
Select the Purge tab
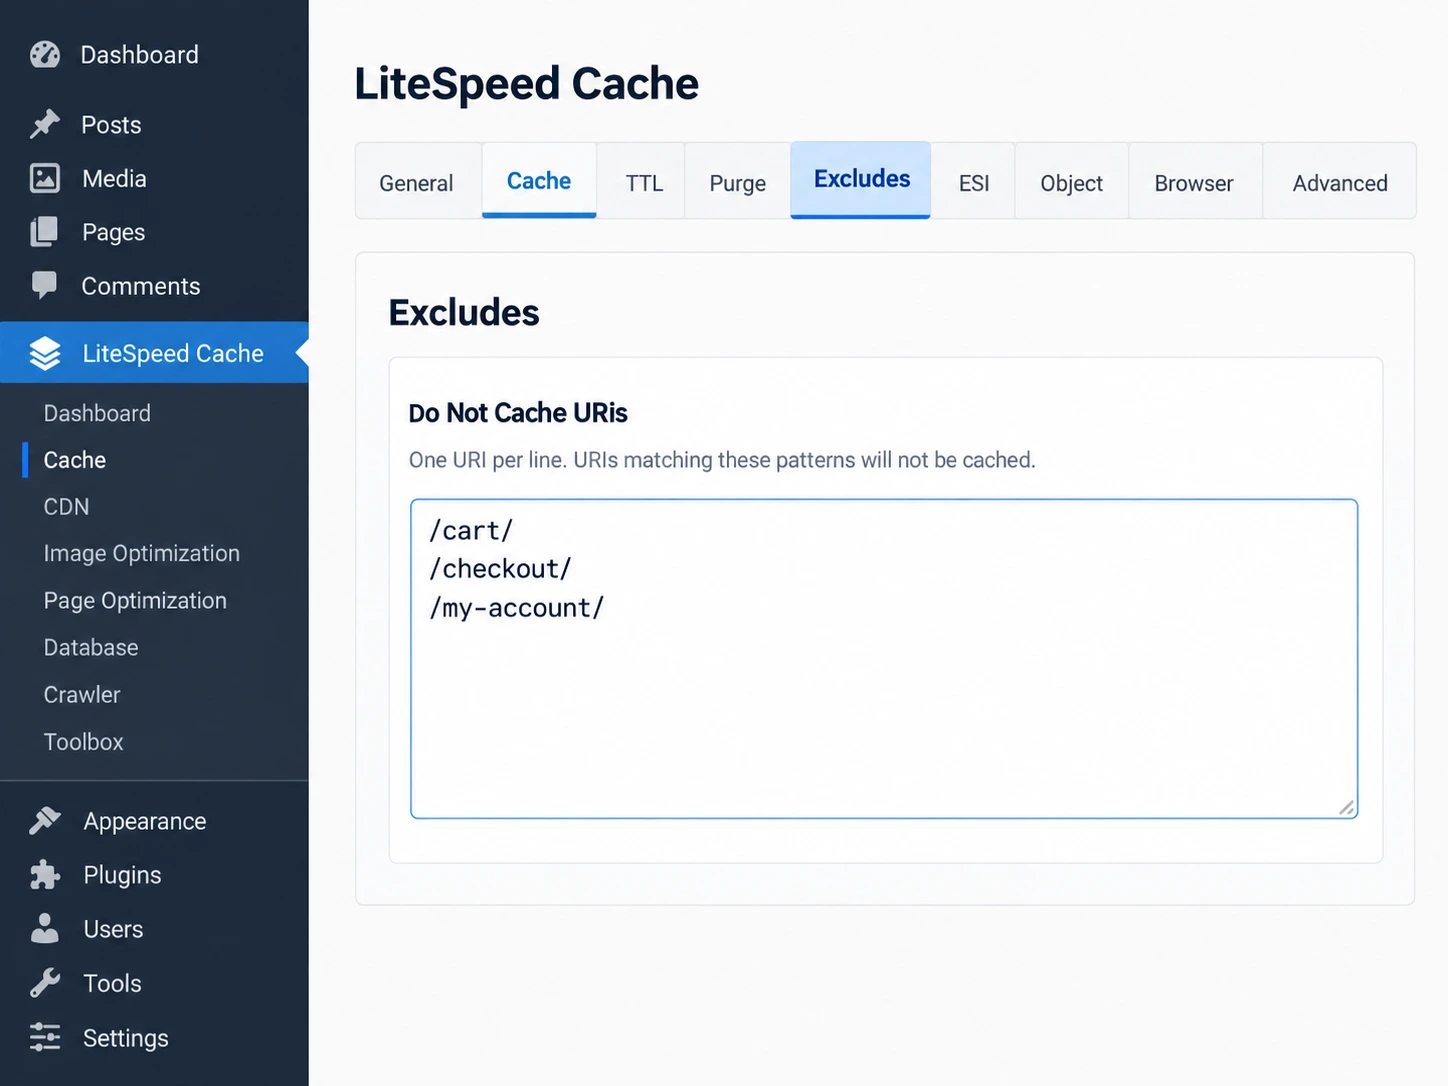738,183
